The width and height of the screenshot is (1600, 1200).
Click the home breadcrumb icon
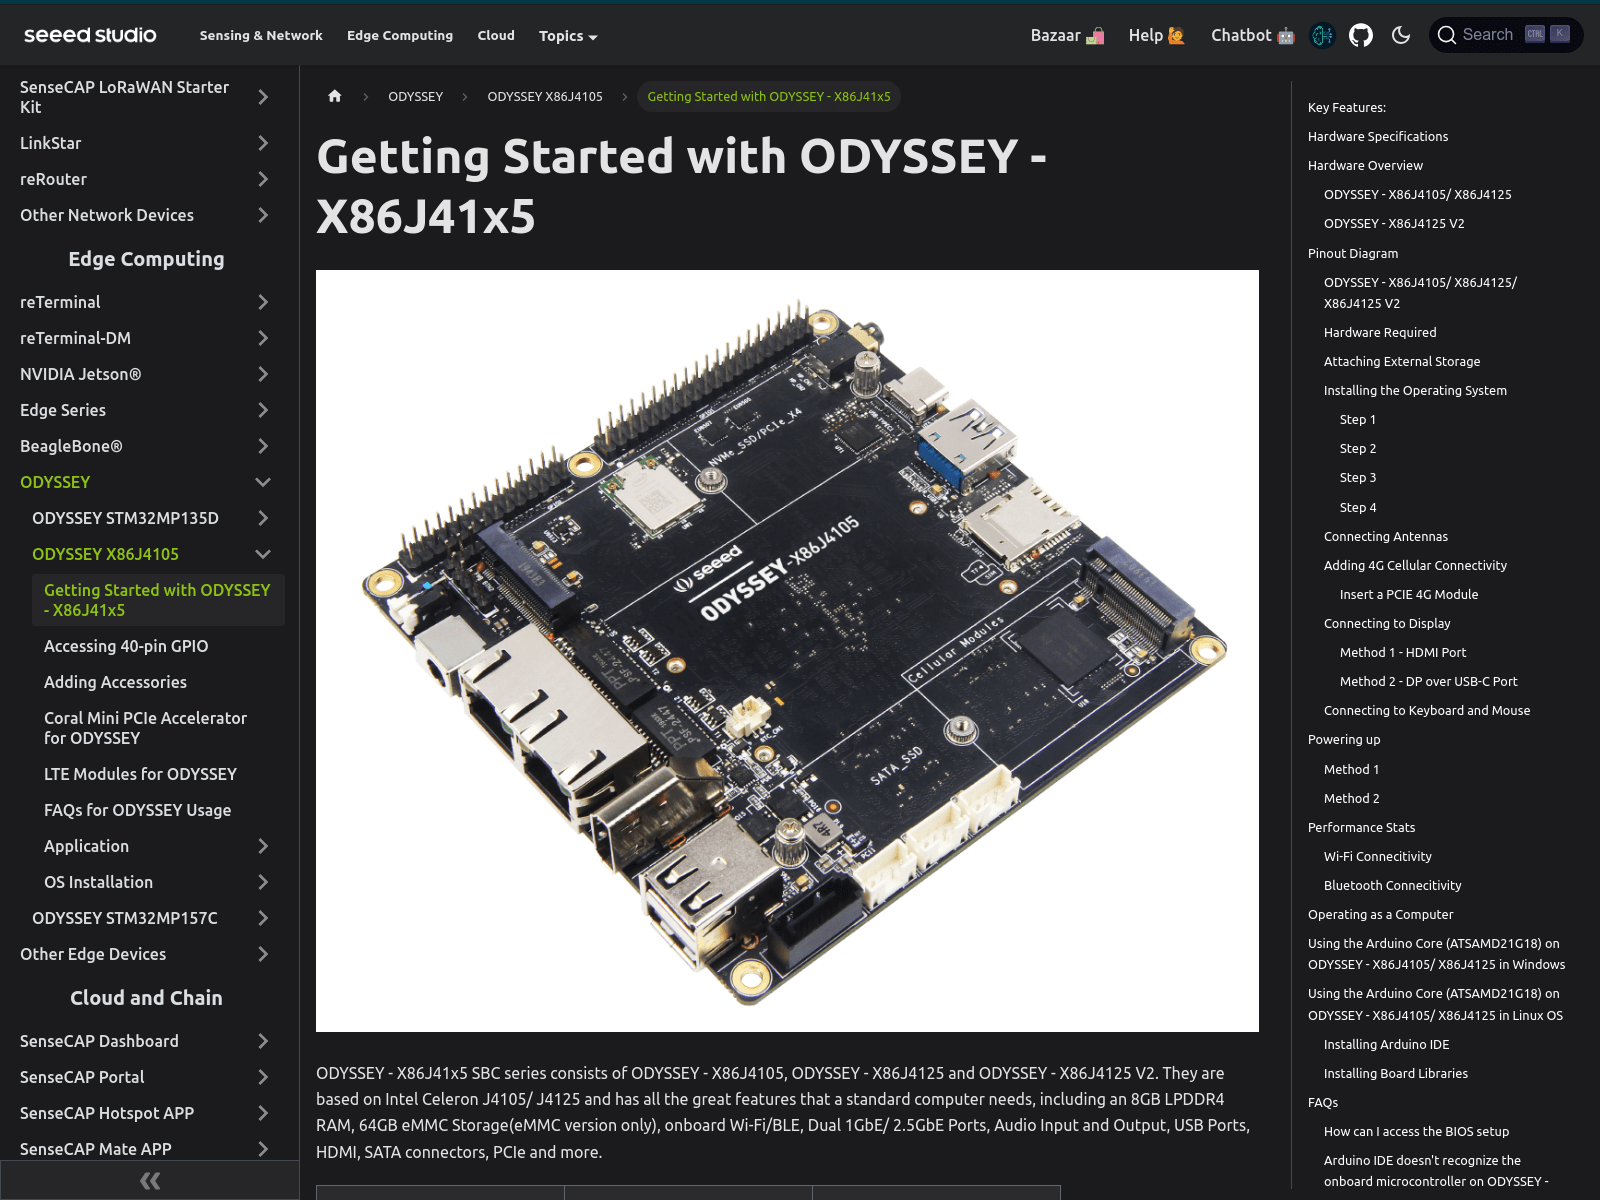(x=335, y=96)
